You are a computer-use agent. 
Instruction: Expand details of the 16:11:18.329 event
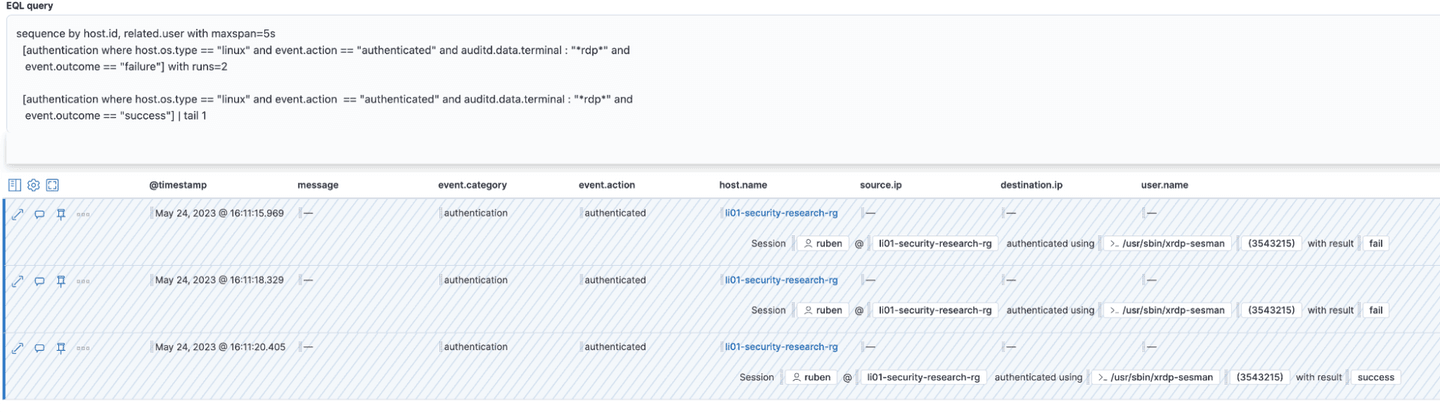coord(17,281)
